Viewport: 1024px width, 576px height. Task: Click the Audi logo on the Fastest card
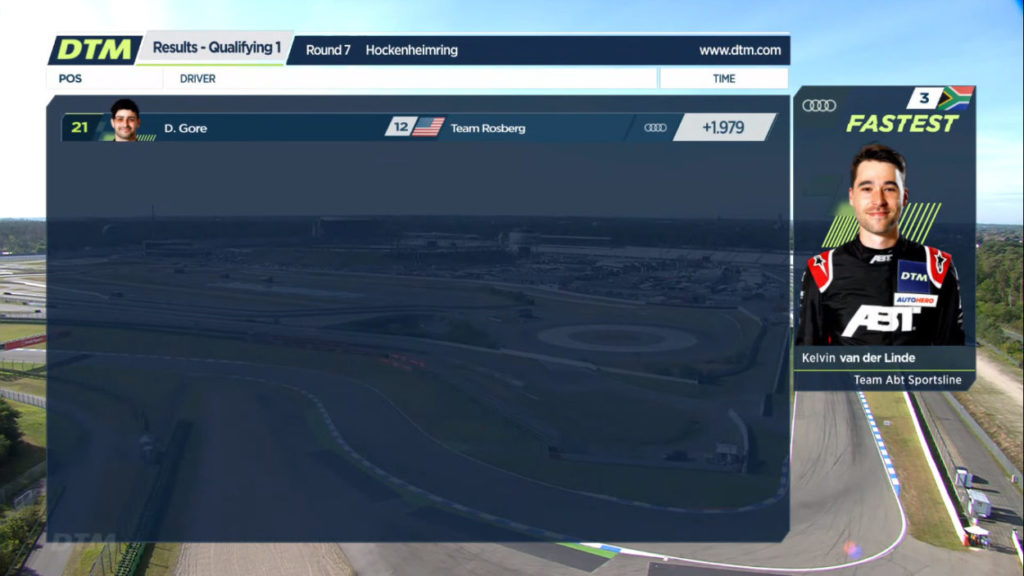pos(819,105)
